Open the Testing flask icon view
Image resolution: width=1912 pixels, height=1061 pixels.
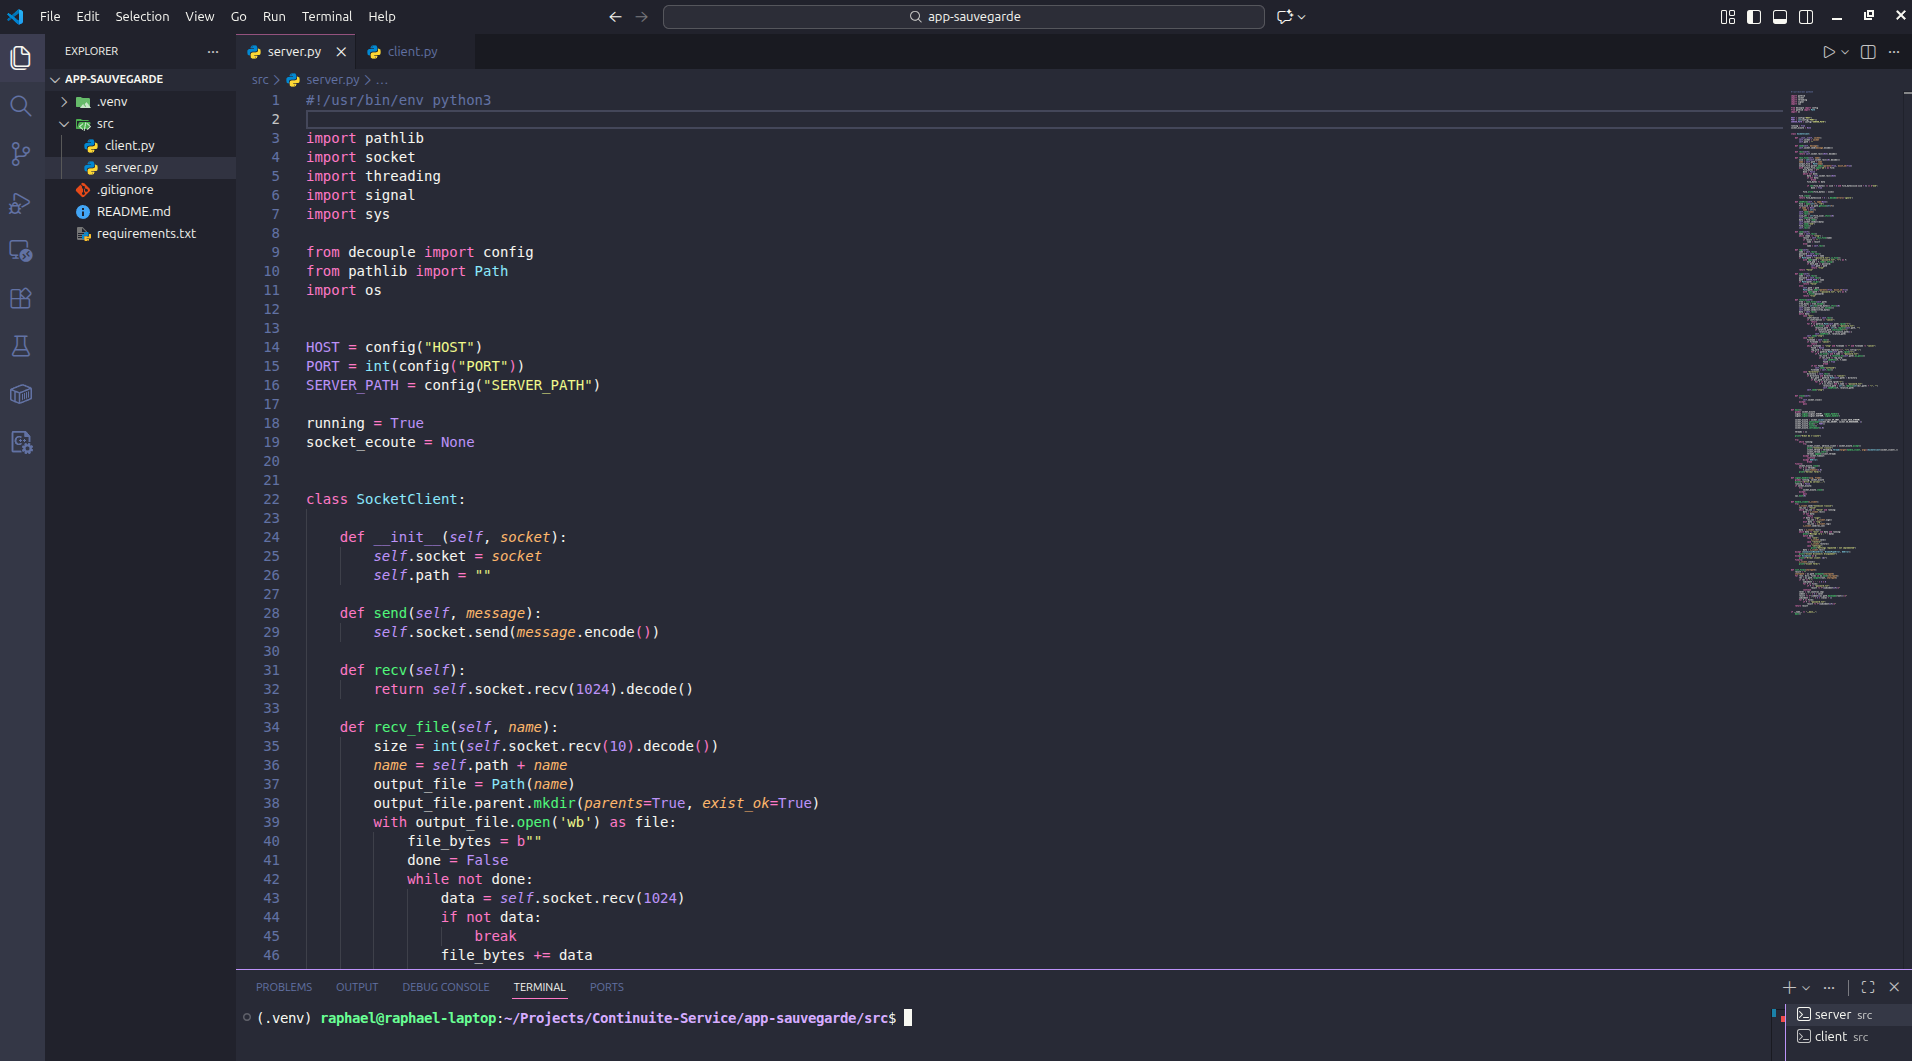coord(20,347)
